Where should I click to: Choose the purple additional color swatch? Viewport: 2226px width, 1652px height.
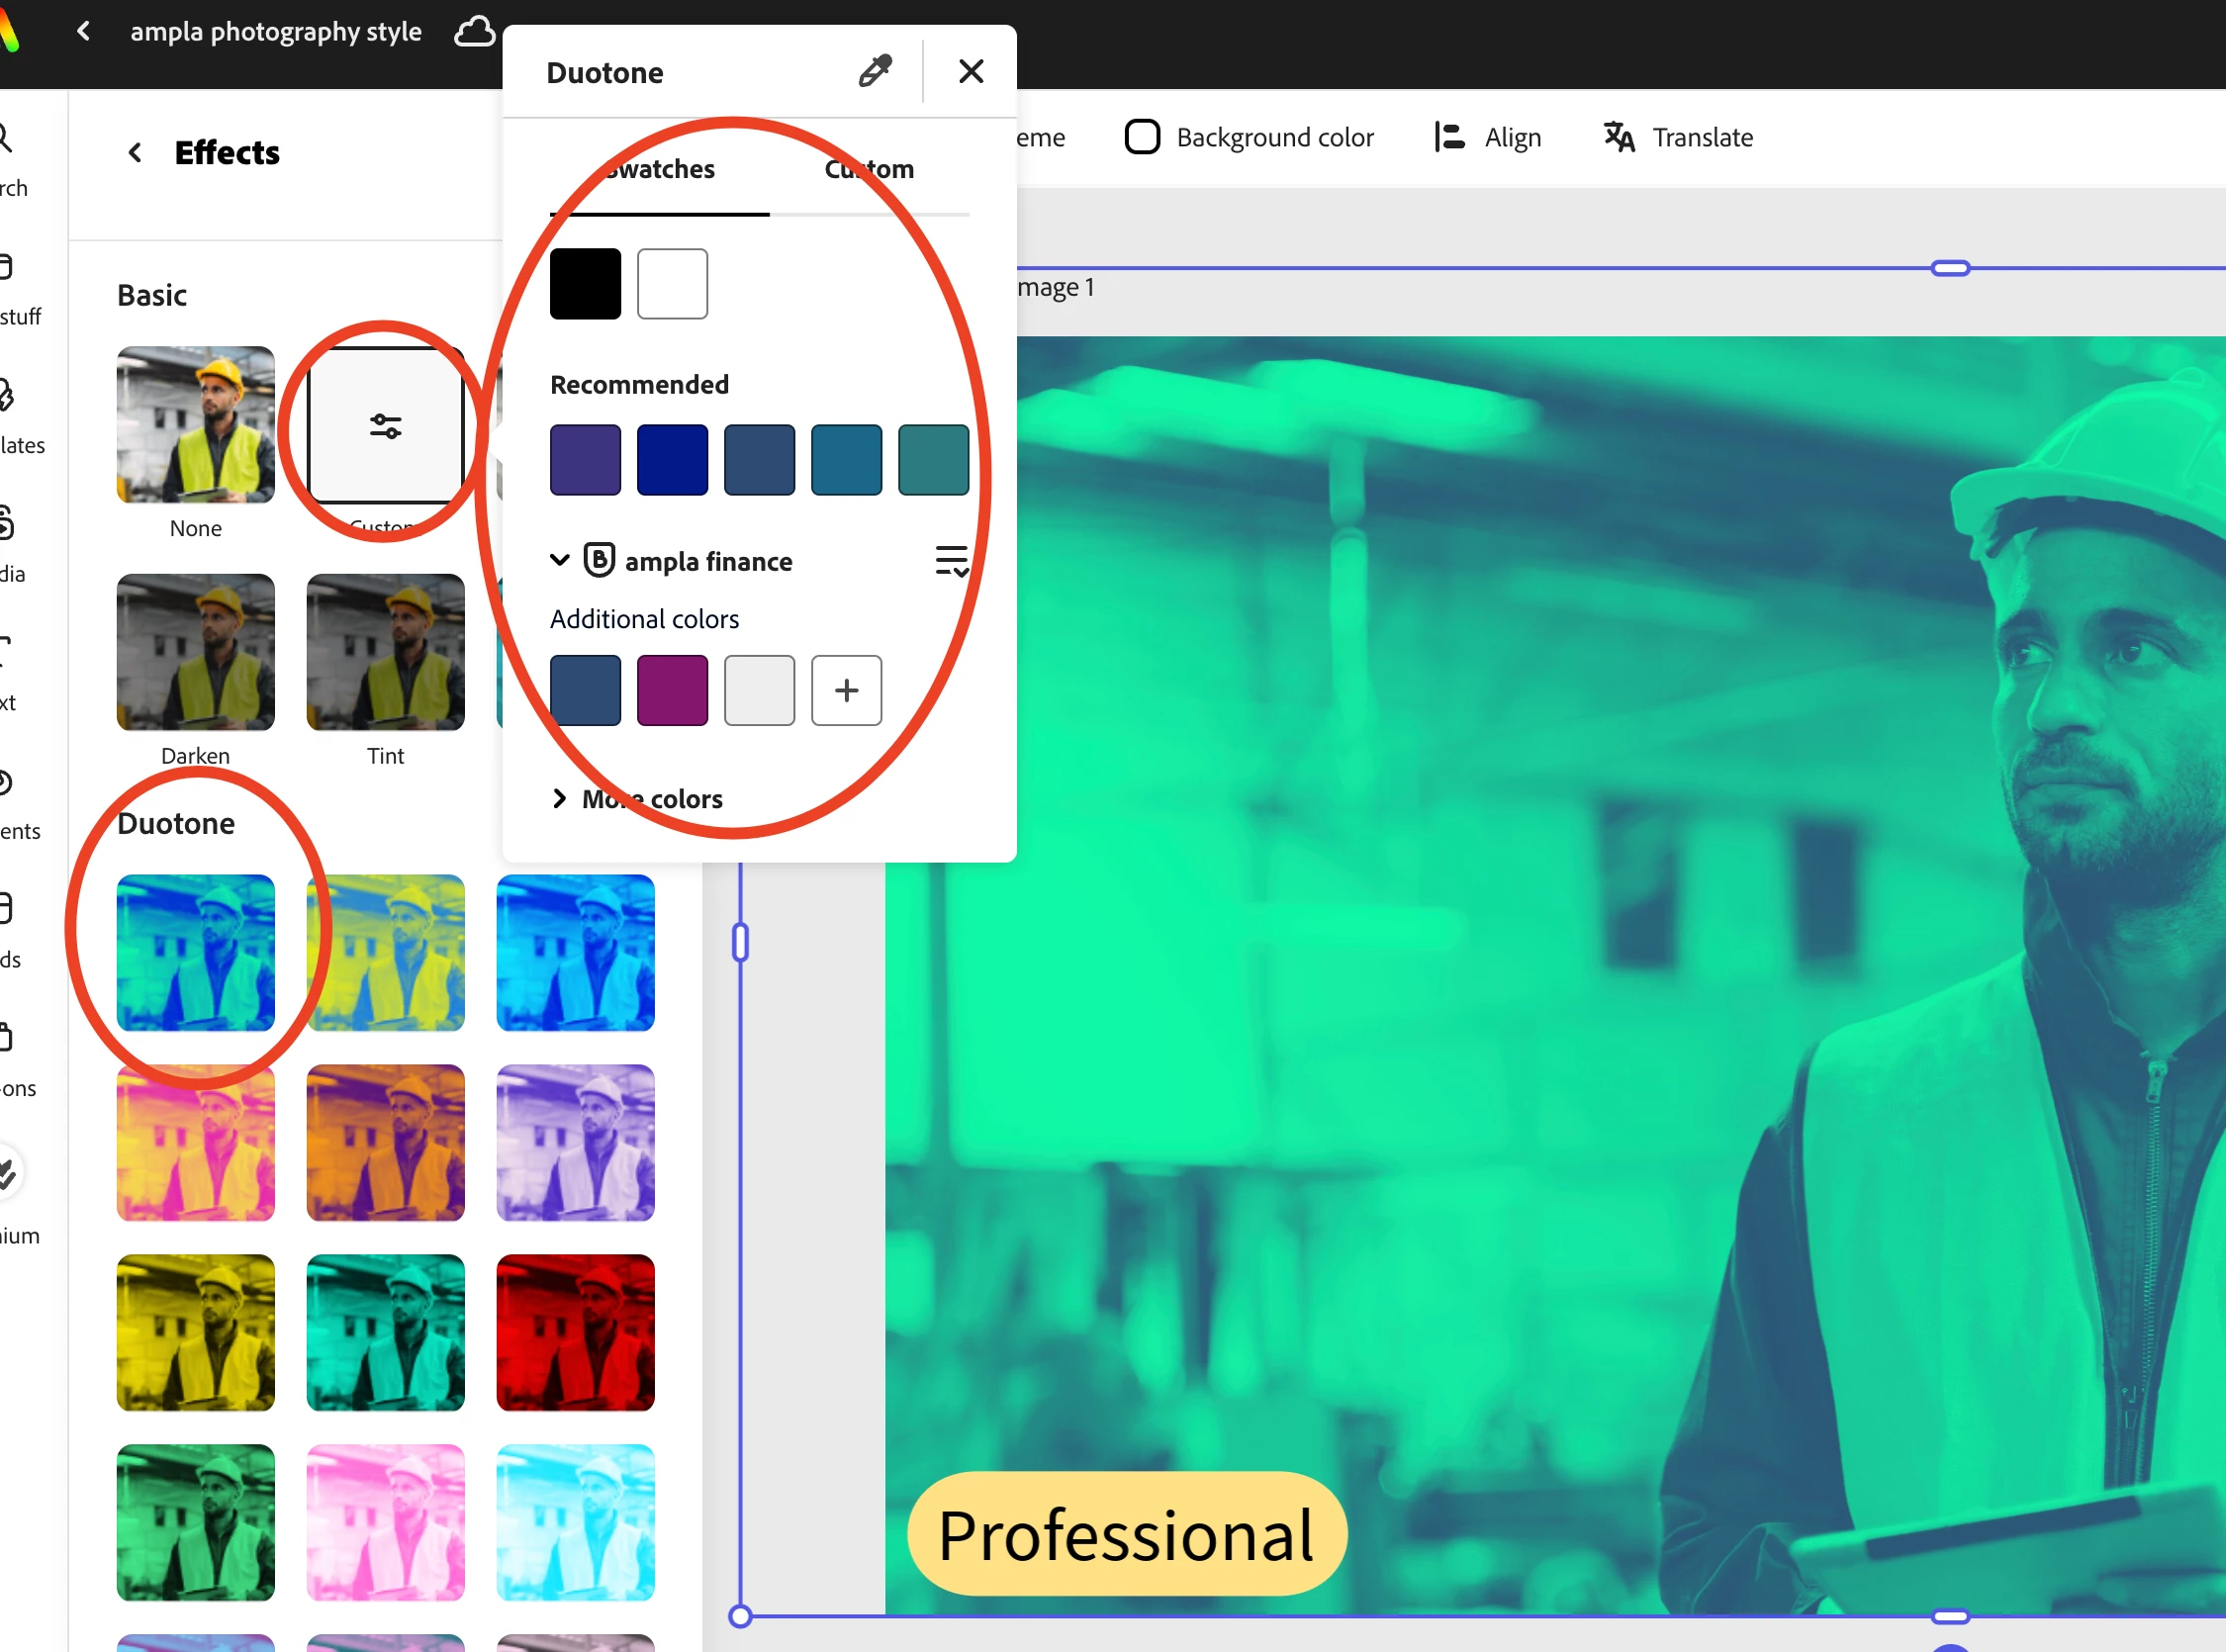(x=672, y=690)
